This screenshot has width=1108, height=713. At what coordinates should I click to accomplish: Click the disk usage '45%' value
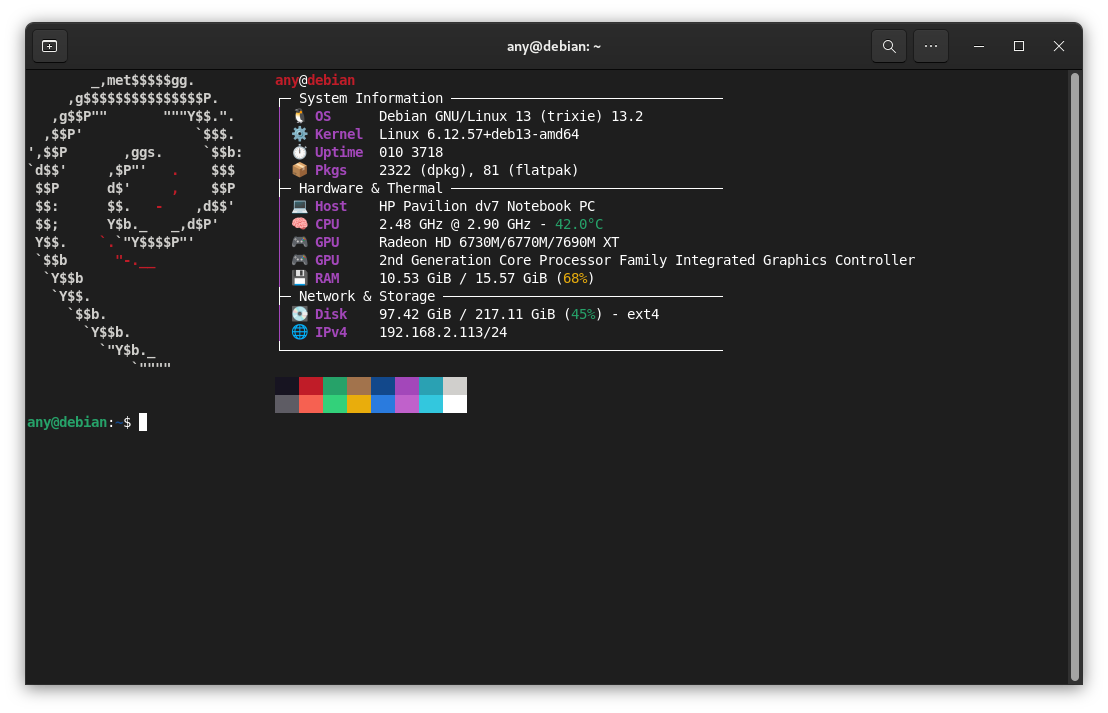pos(583,314)
